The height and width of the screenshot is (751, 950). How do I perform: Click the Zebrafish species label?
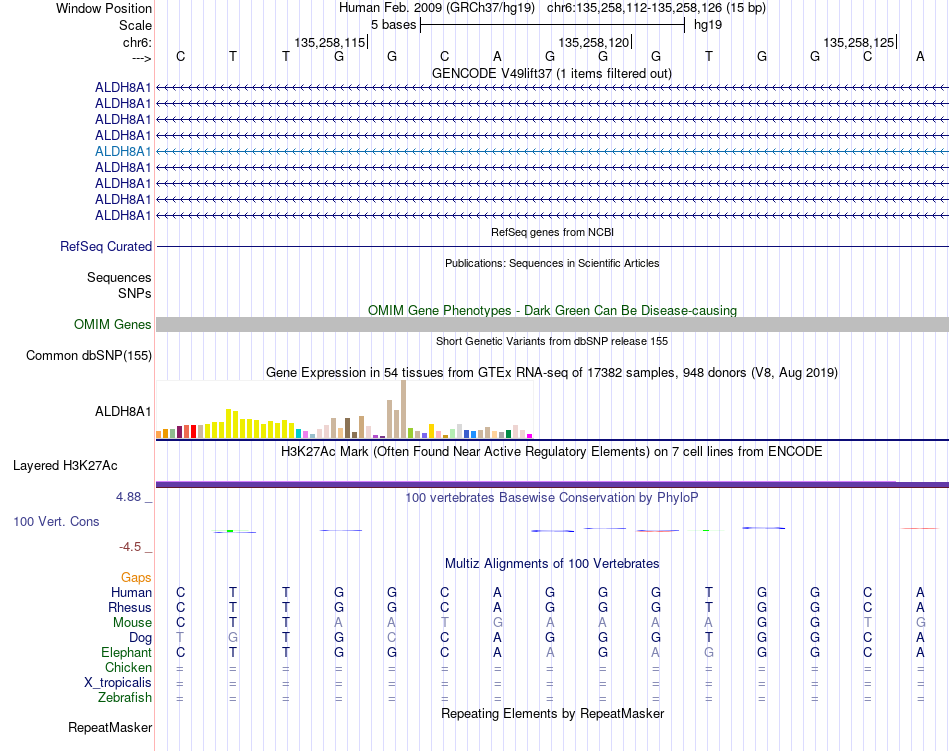pos(125,698)
